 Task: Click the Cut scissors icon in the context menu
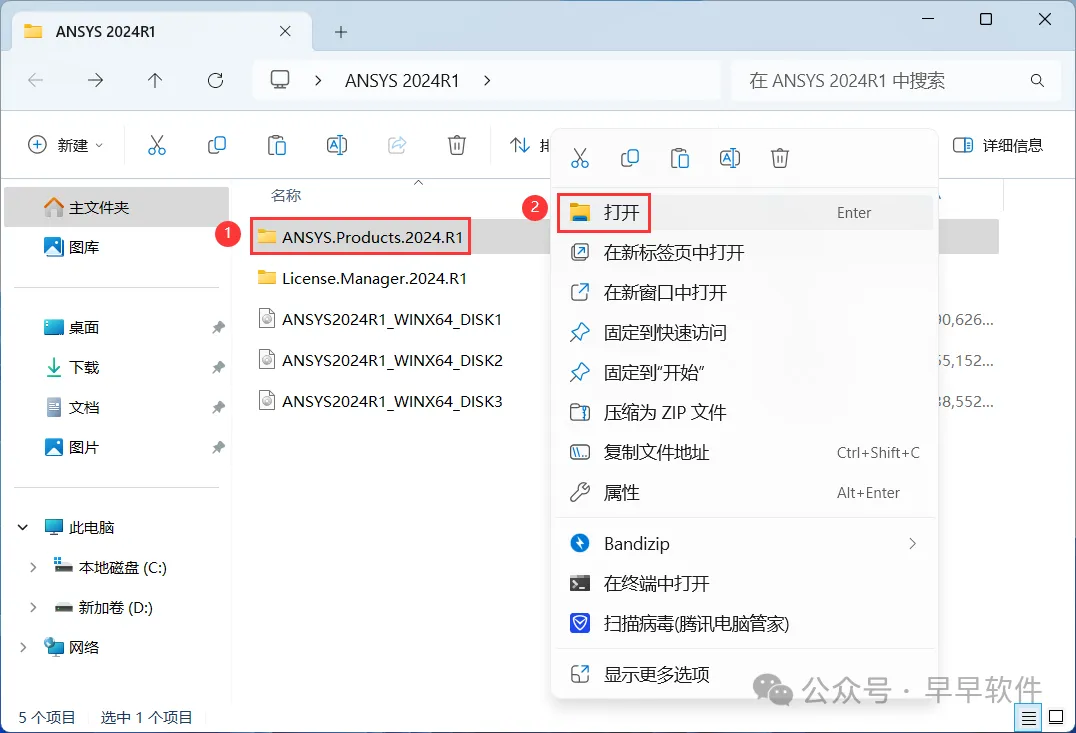tap(580, 159)
